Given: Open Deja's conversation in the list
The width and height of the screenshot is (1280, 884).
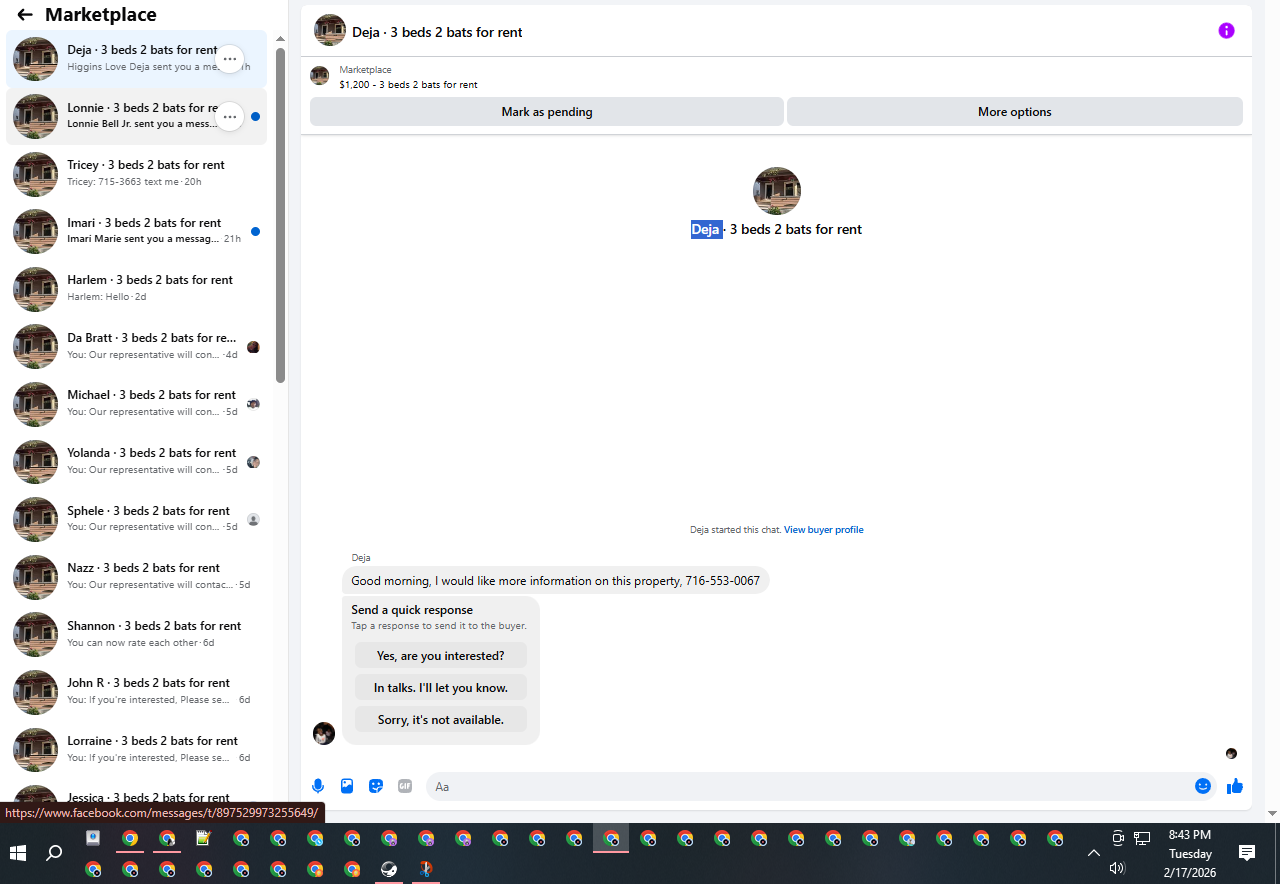Looking at the screenshot, I should pyautogui.click(x=136, y=59).
